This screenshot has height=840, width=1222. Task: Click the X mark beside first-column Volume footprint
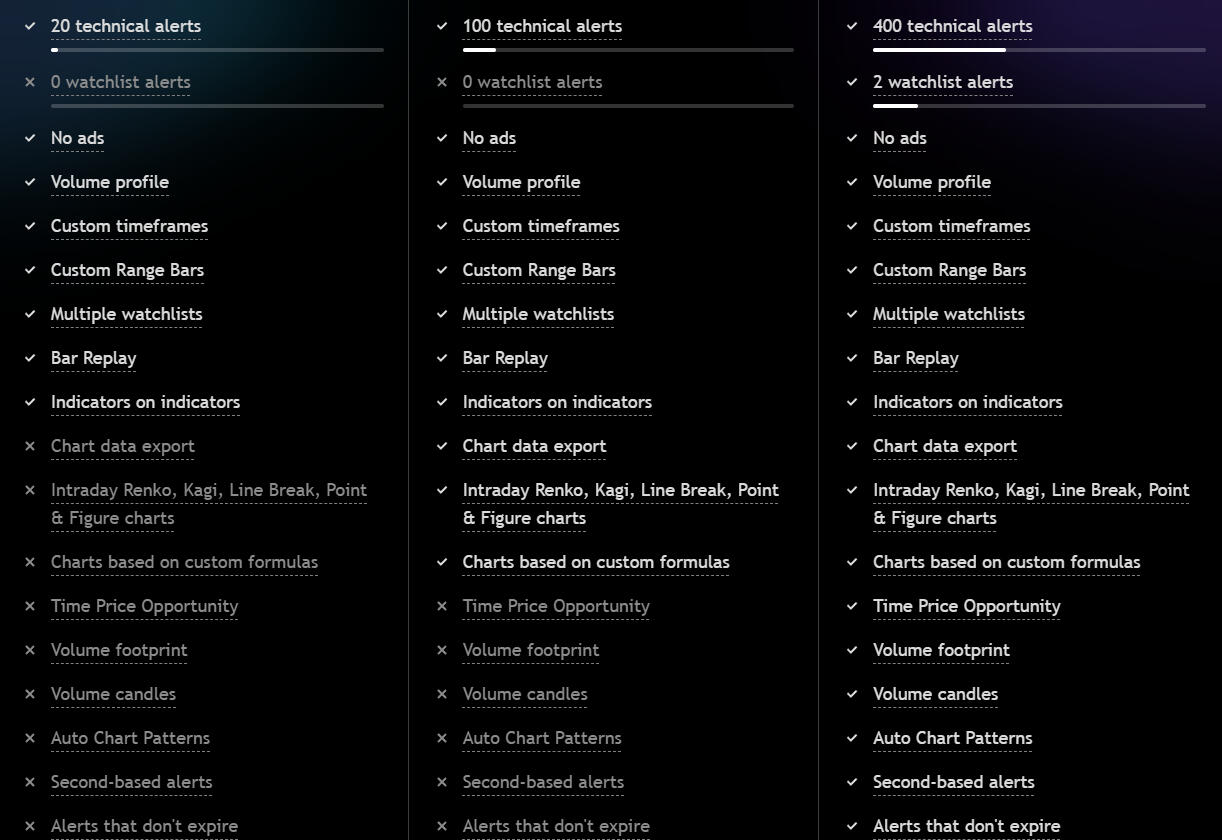pyautogui.click(x=30, y=650)
